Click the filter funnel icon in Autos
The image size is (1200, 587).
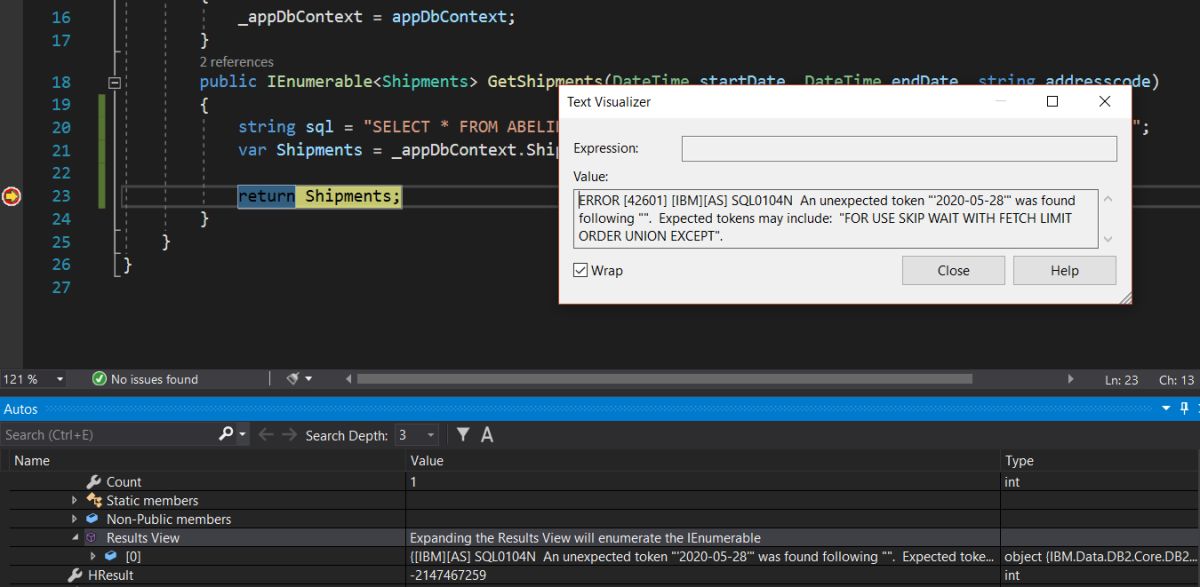click(x=463, y=434)
